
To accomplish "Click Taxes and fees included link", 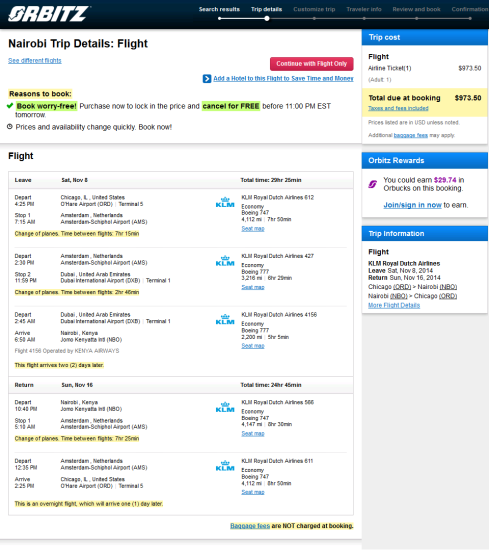I will (398, 108).
